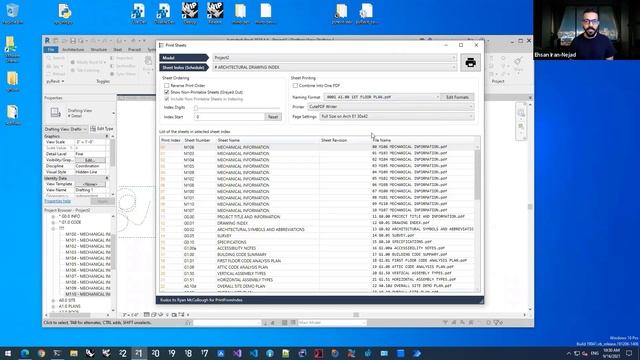This screenshot has height=360, width=640.
Task: Open the Architecture ribbon tab in Revit
Action: tap(73, 49)
